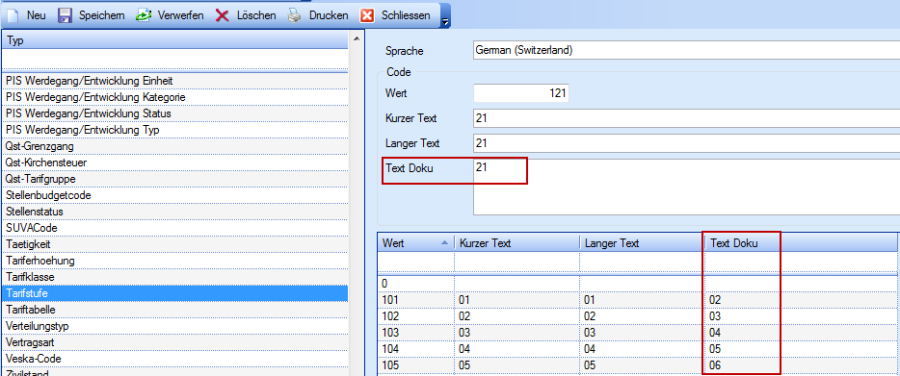Click the Löschen toolbar label

point(256,15)
